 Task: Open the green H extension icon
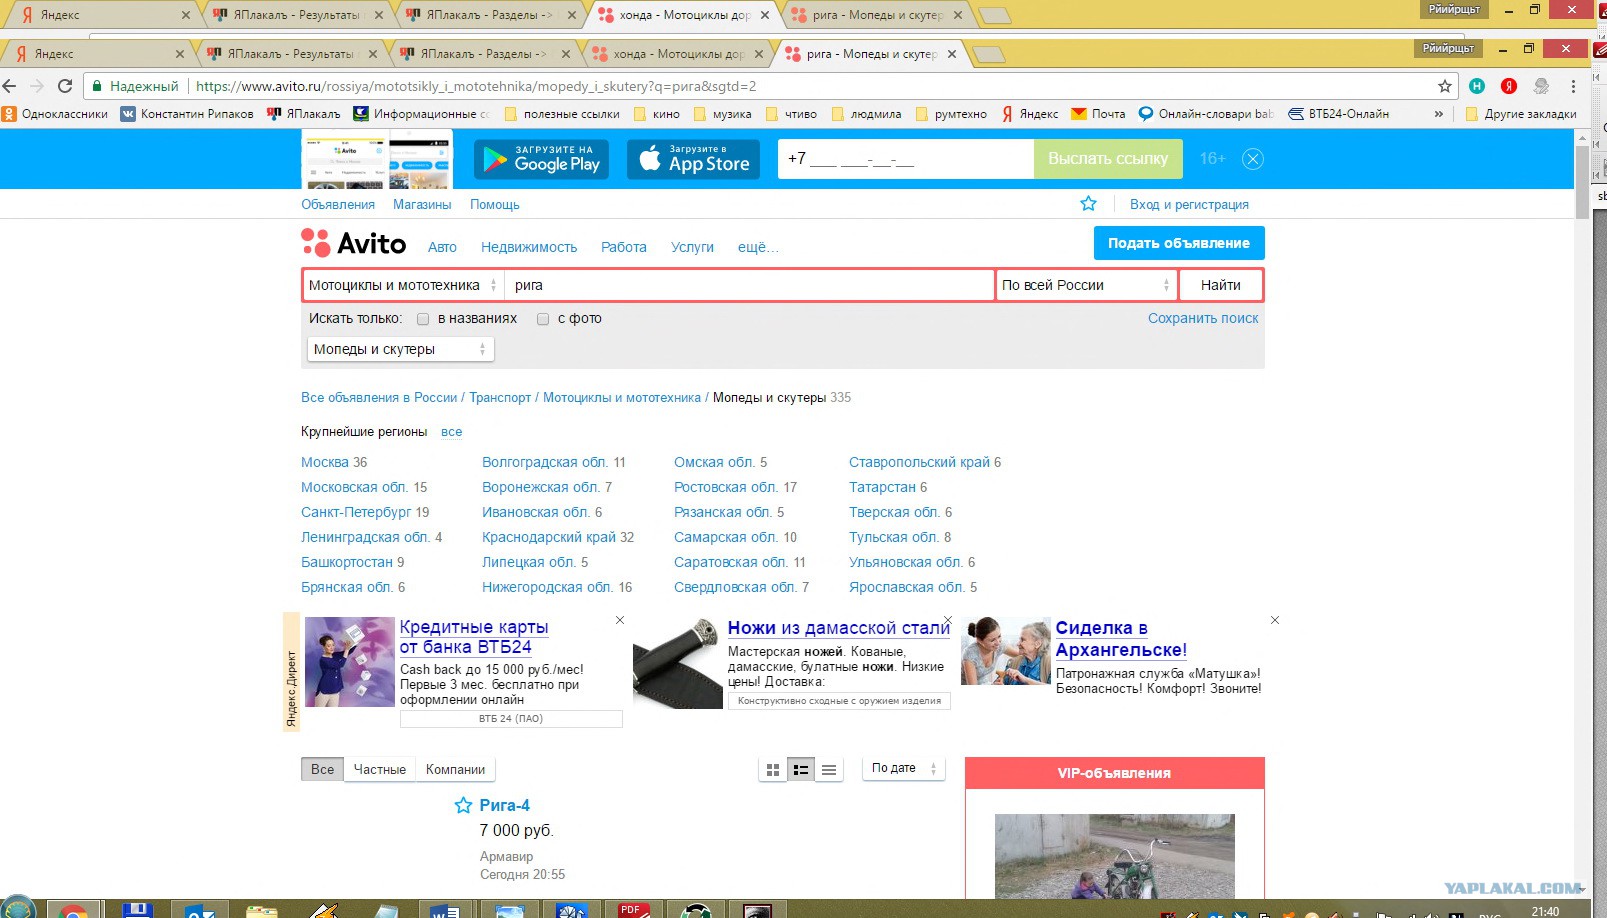[1477, 86]
